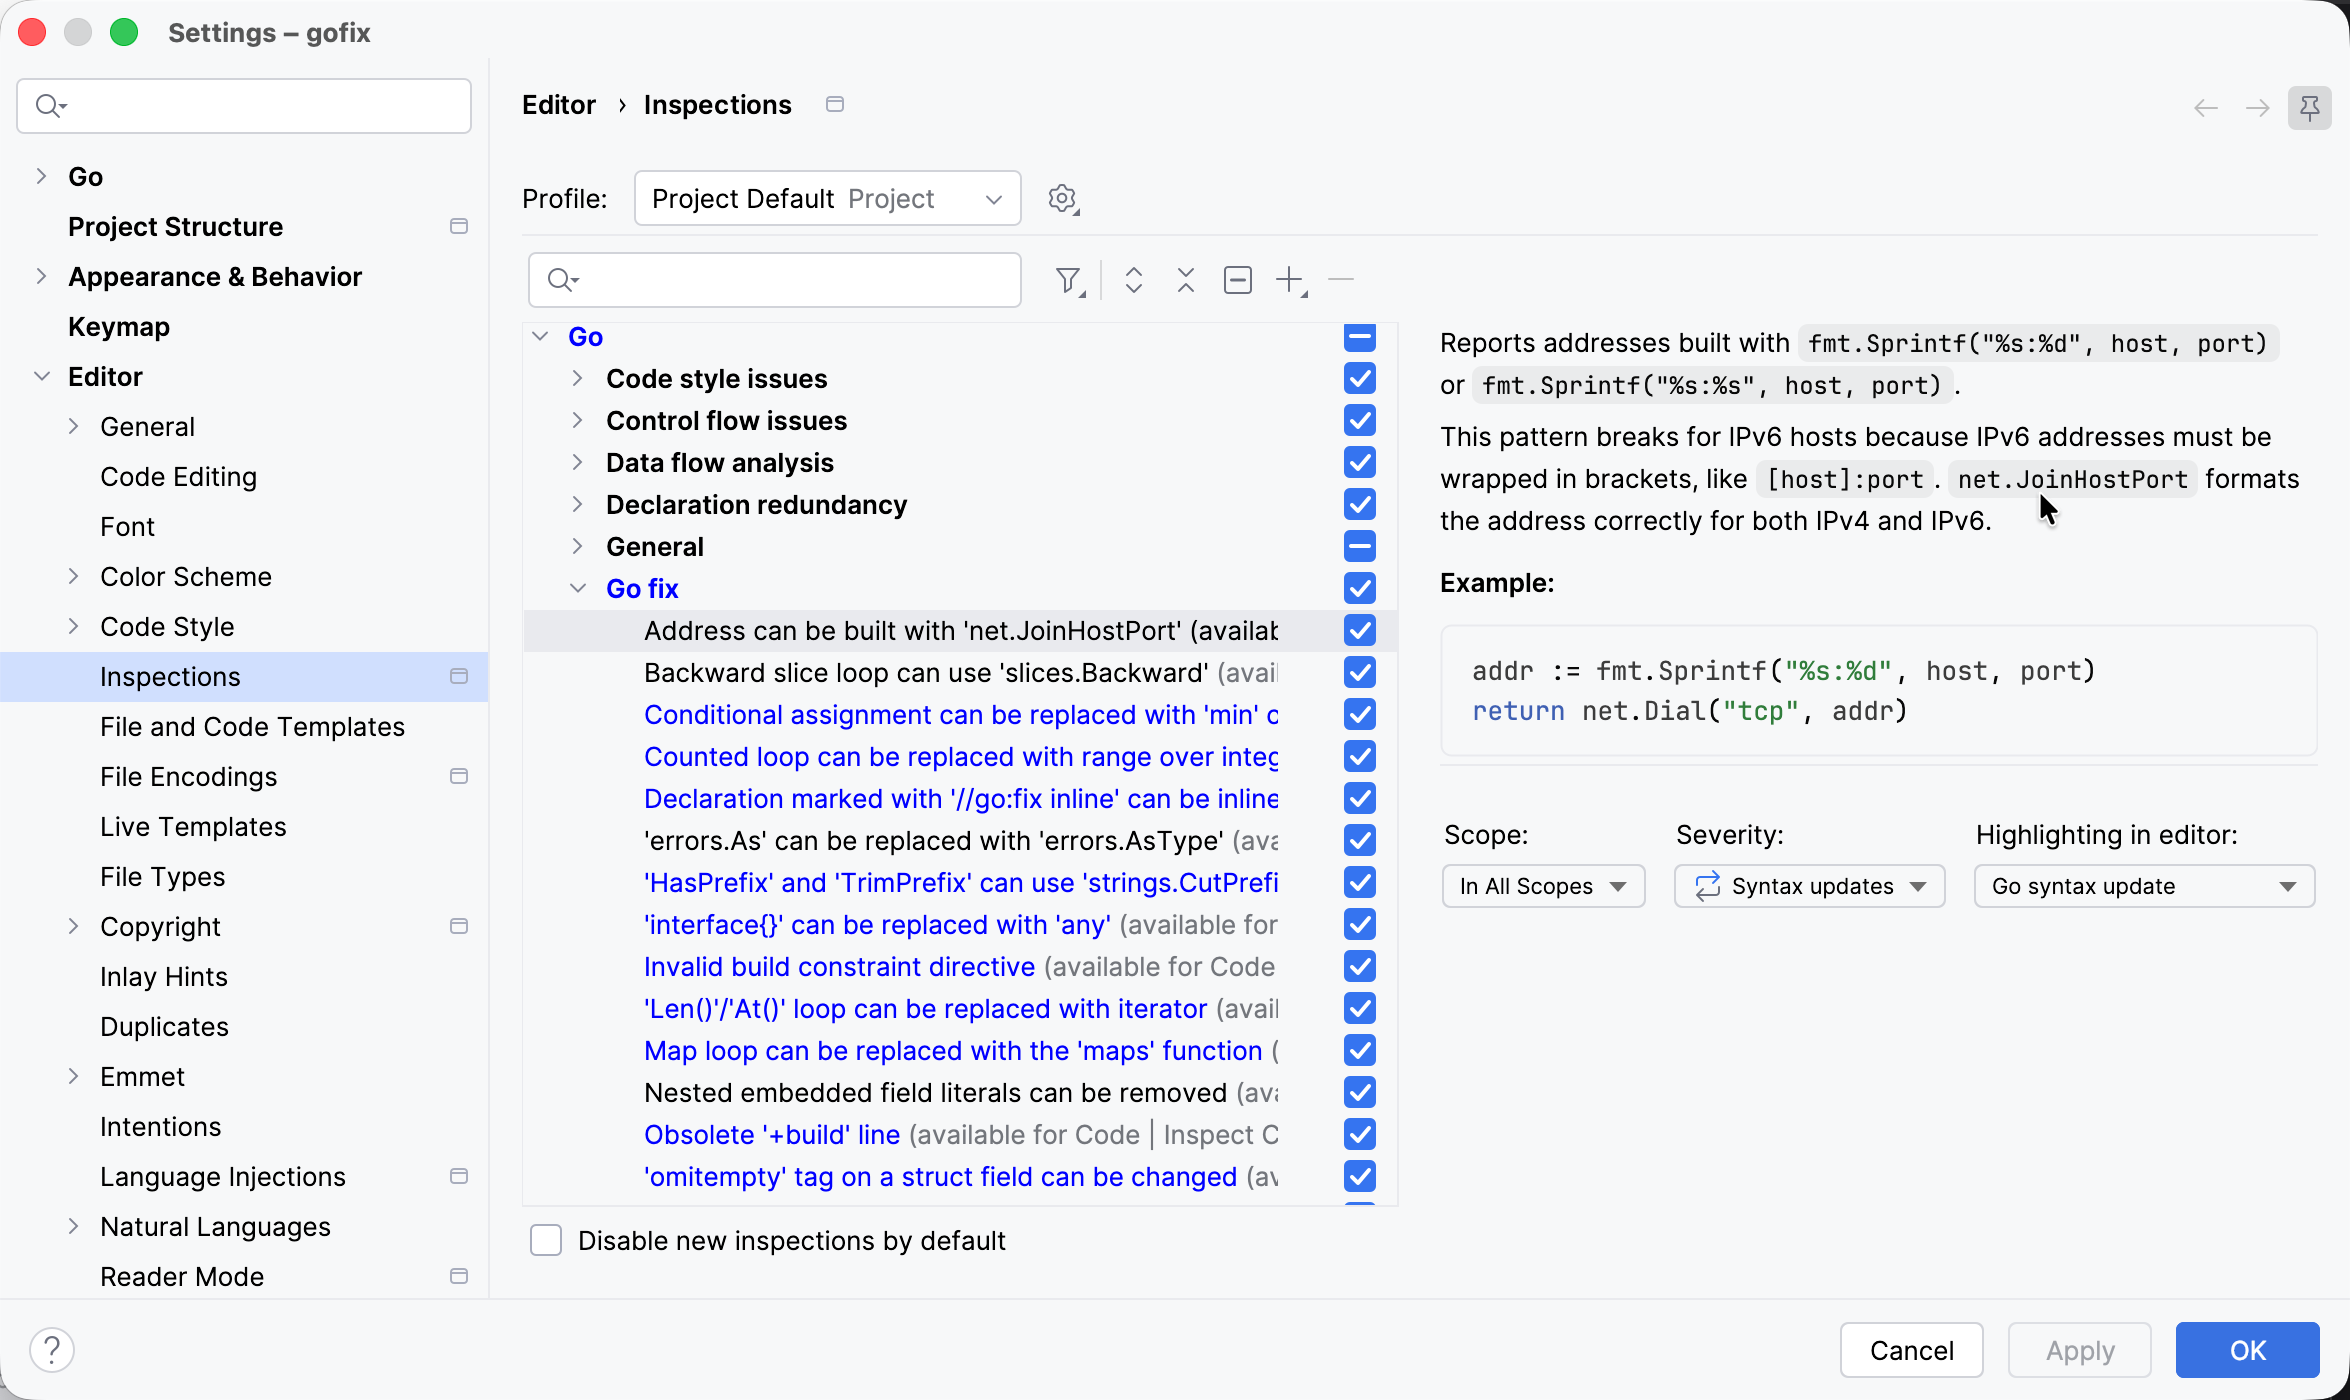Expand the Color Scheme sidebar node

pyautogui.click(x=73, y=576)
